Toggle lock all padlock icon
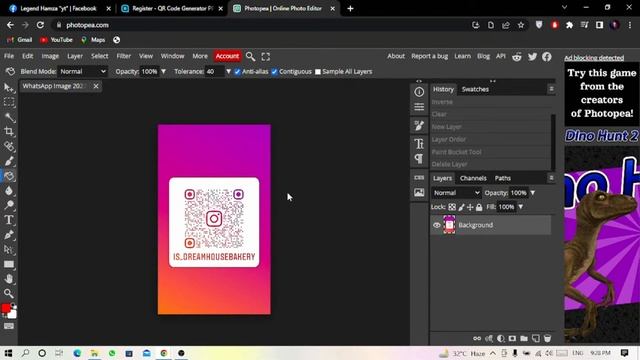 pyautogui.click(x=479, y=207)
